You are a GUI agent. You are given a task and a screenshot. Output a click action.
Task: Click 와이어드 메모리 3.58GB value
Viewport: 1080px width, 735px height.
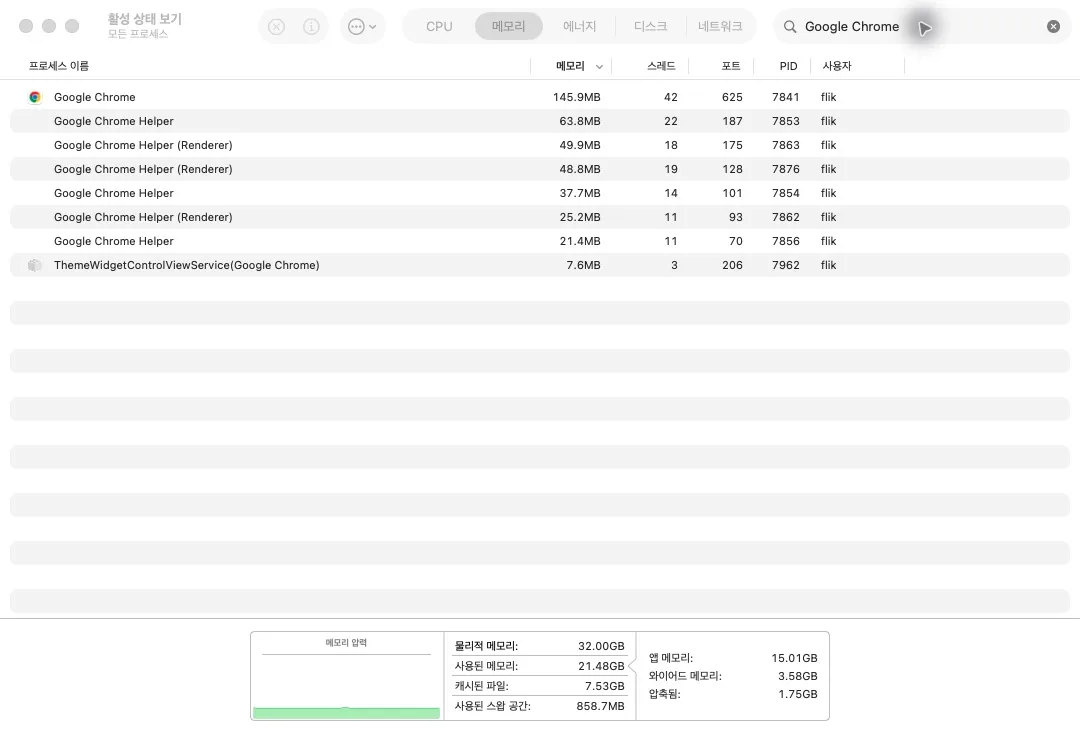coord(798,676)
